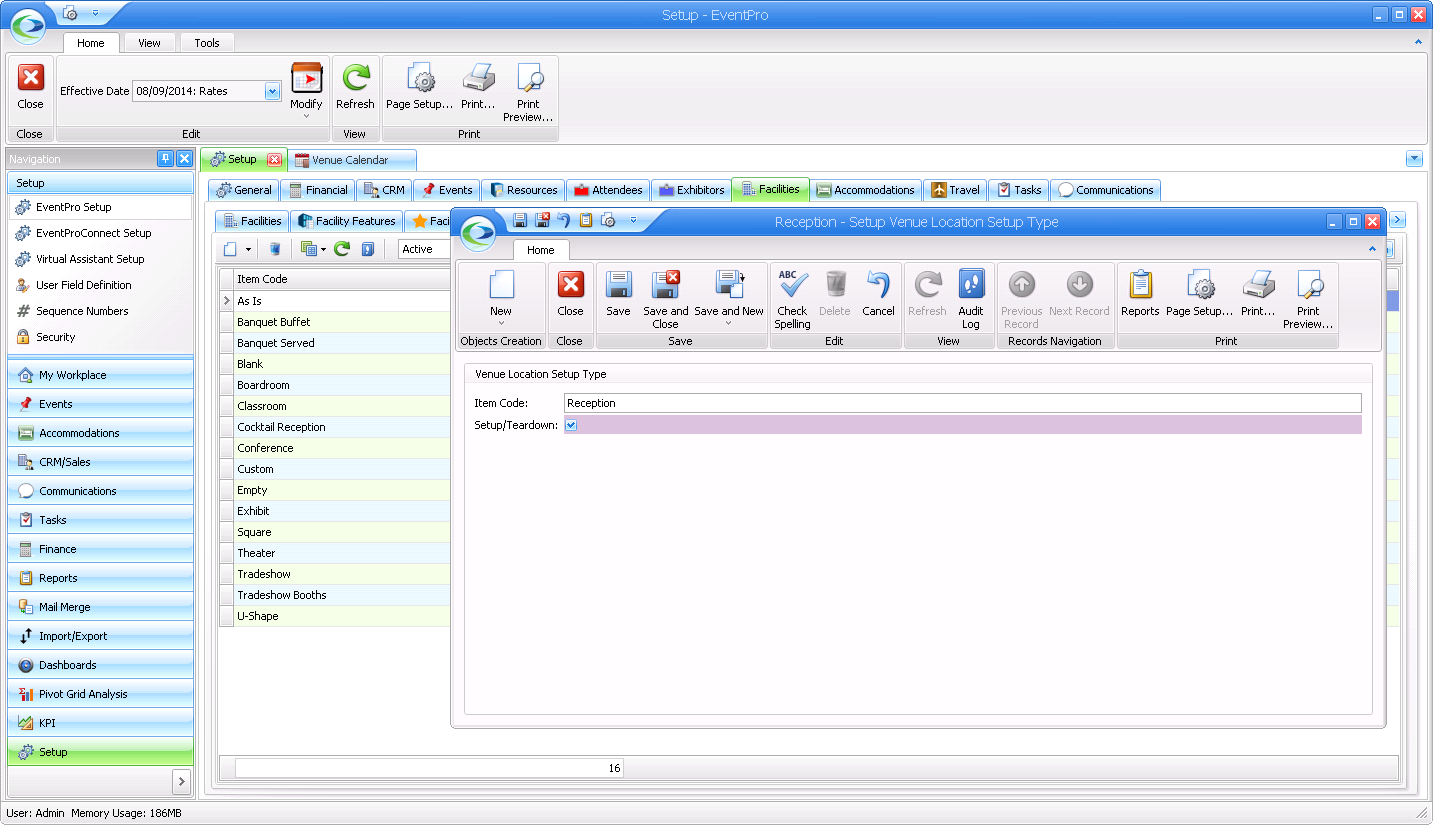Open the Dashboards navigation group
This screenshot has width=1433, height=825.
100,665
